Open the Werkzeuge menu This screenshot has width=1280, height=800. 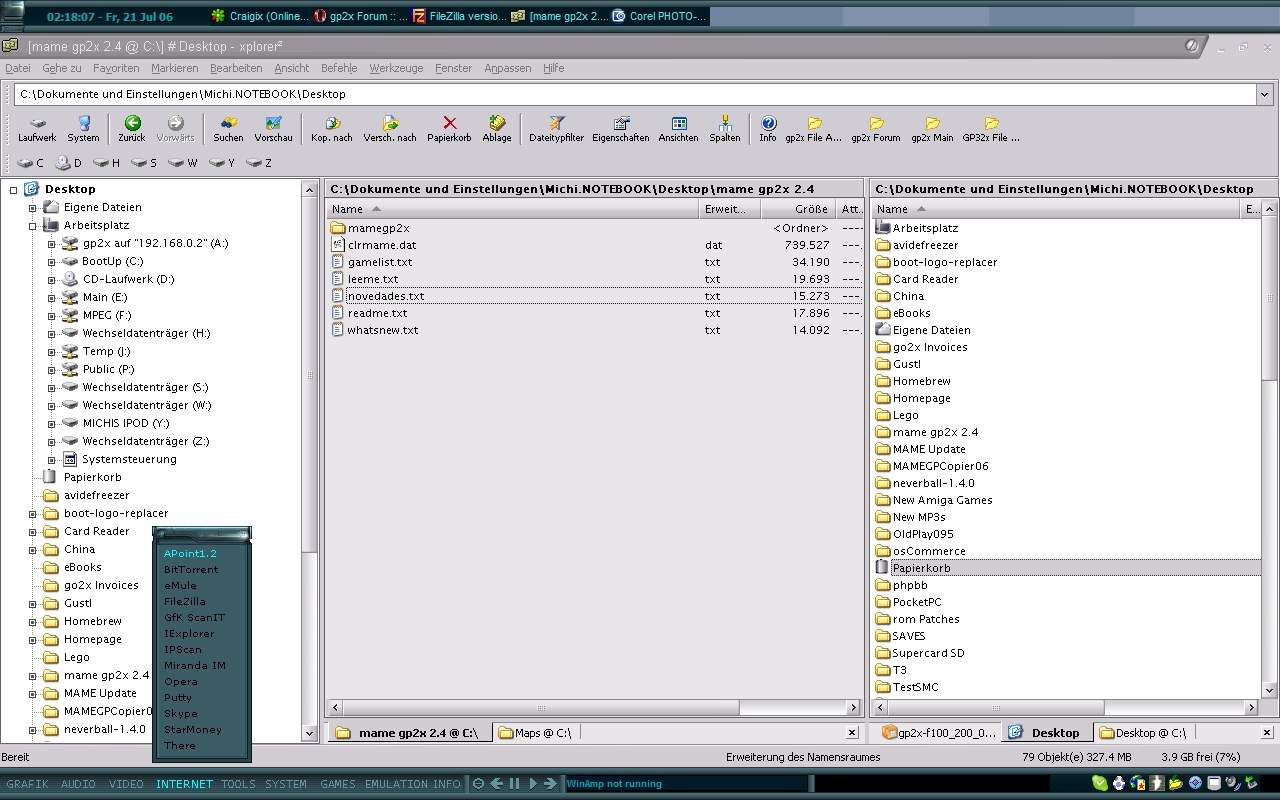tap(396, 68)
